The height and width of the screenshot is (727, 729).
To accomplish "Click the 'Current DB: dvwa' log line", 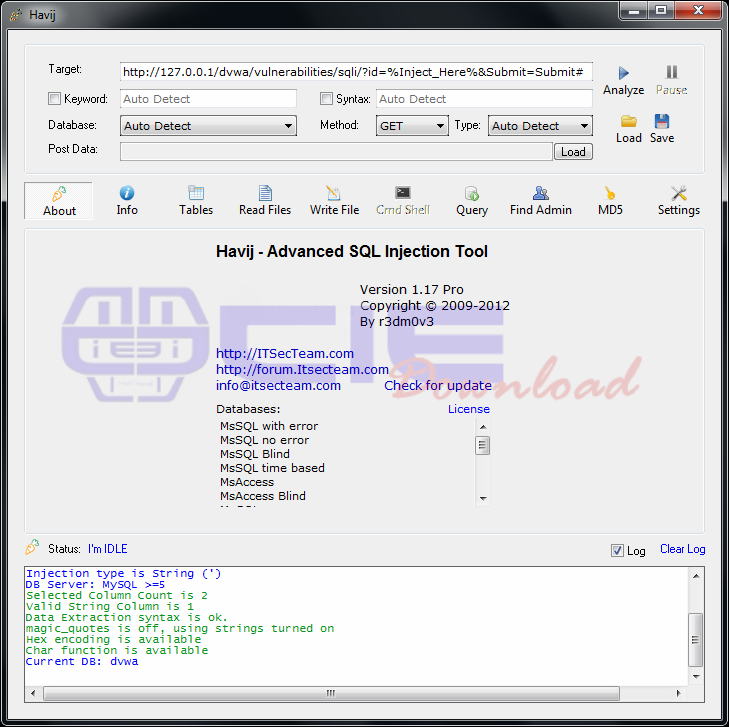I will pyautogui.click(x=82, y=661).
